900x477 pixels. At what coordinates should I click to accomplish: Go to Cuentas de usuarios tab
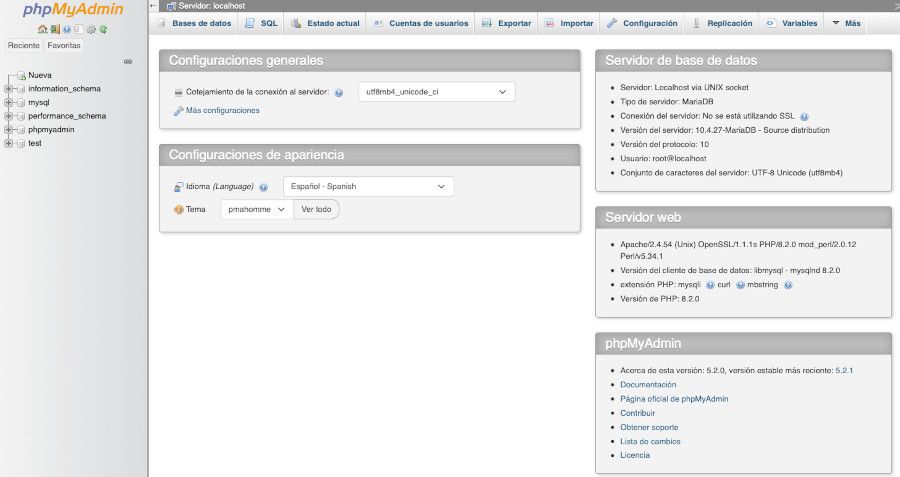[x=421, y=24]
